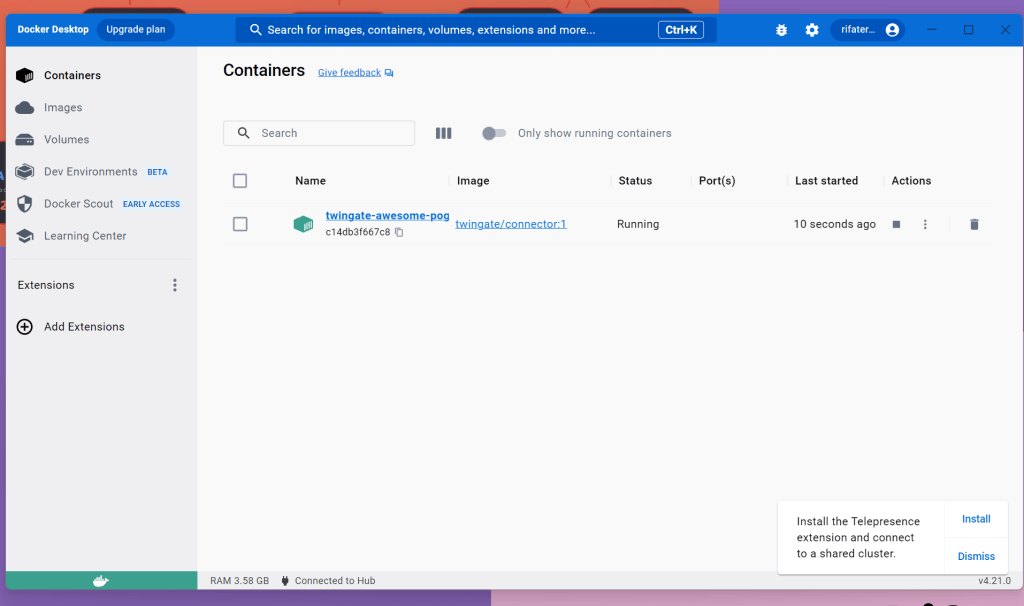The height and width of the screenshot is (606, 1024).
Task: Click the Containers cube icon in sidebar
Action: pyautogui.click(x=25, y=75)
